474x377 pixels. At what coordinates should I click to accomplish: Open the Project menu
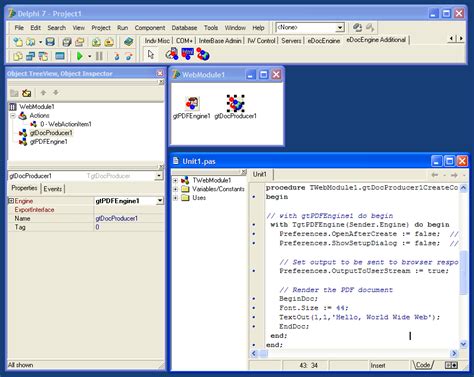pyautogui.click(x=101, y=28)
